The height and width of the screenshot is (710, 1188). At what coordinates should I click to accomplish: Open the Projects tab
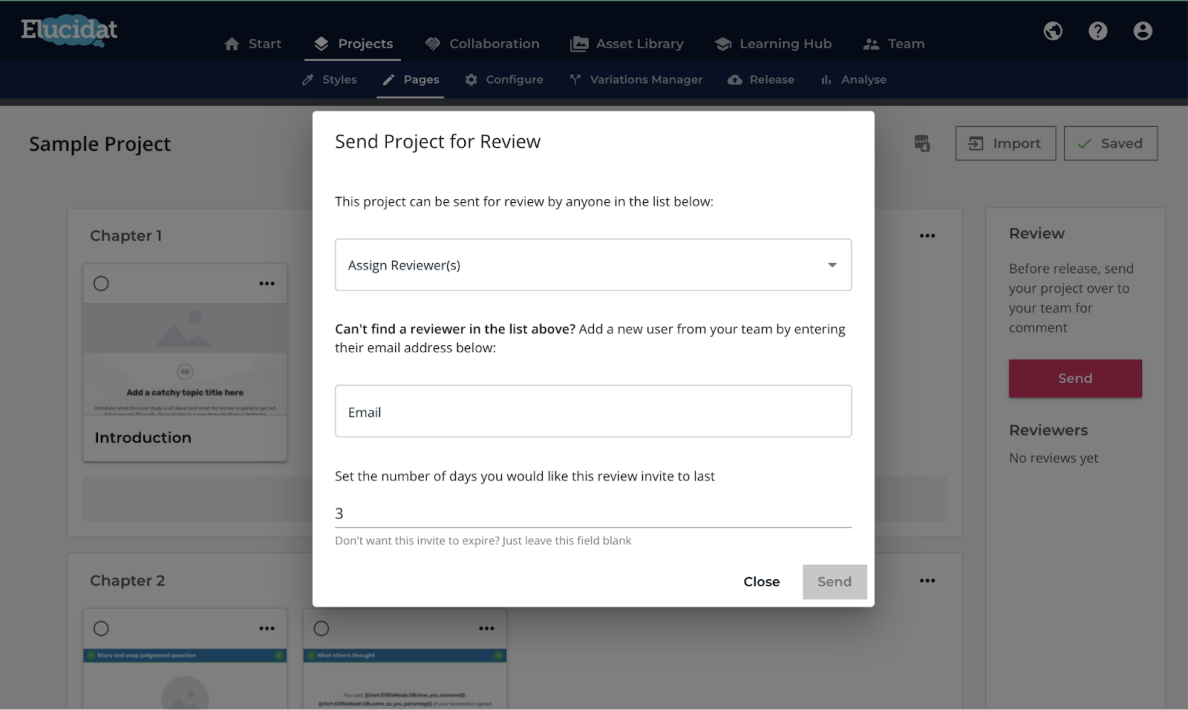[x=353, y=44]
